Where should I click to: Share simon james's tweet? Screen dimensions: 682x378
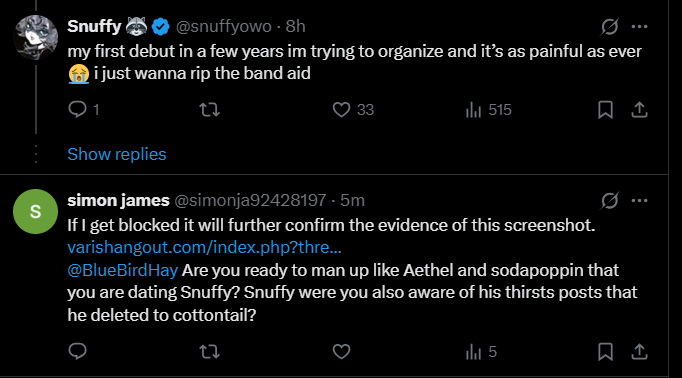[x=639, y=351]
